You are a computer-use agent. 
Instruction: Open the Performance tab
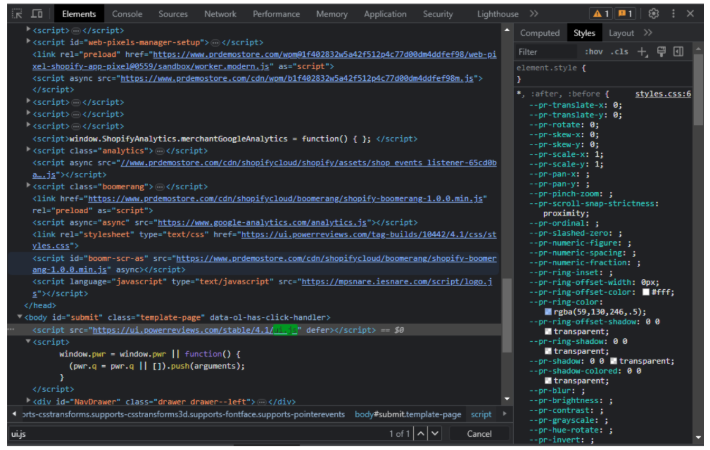pos(276,14)
